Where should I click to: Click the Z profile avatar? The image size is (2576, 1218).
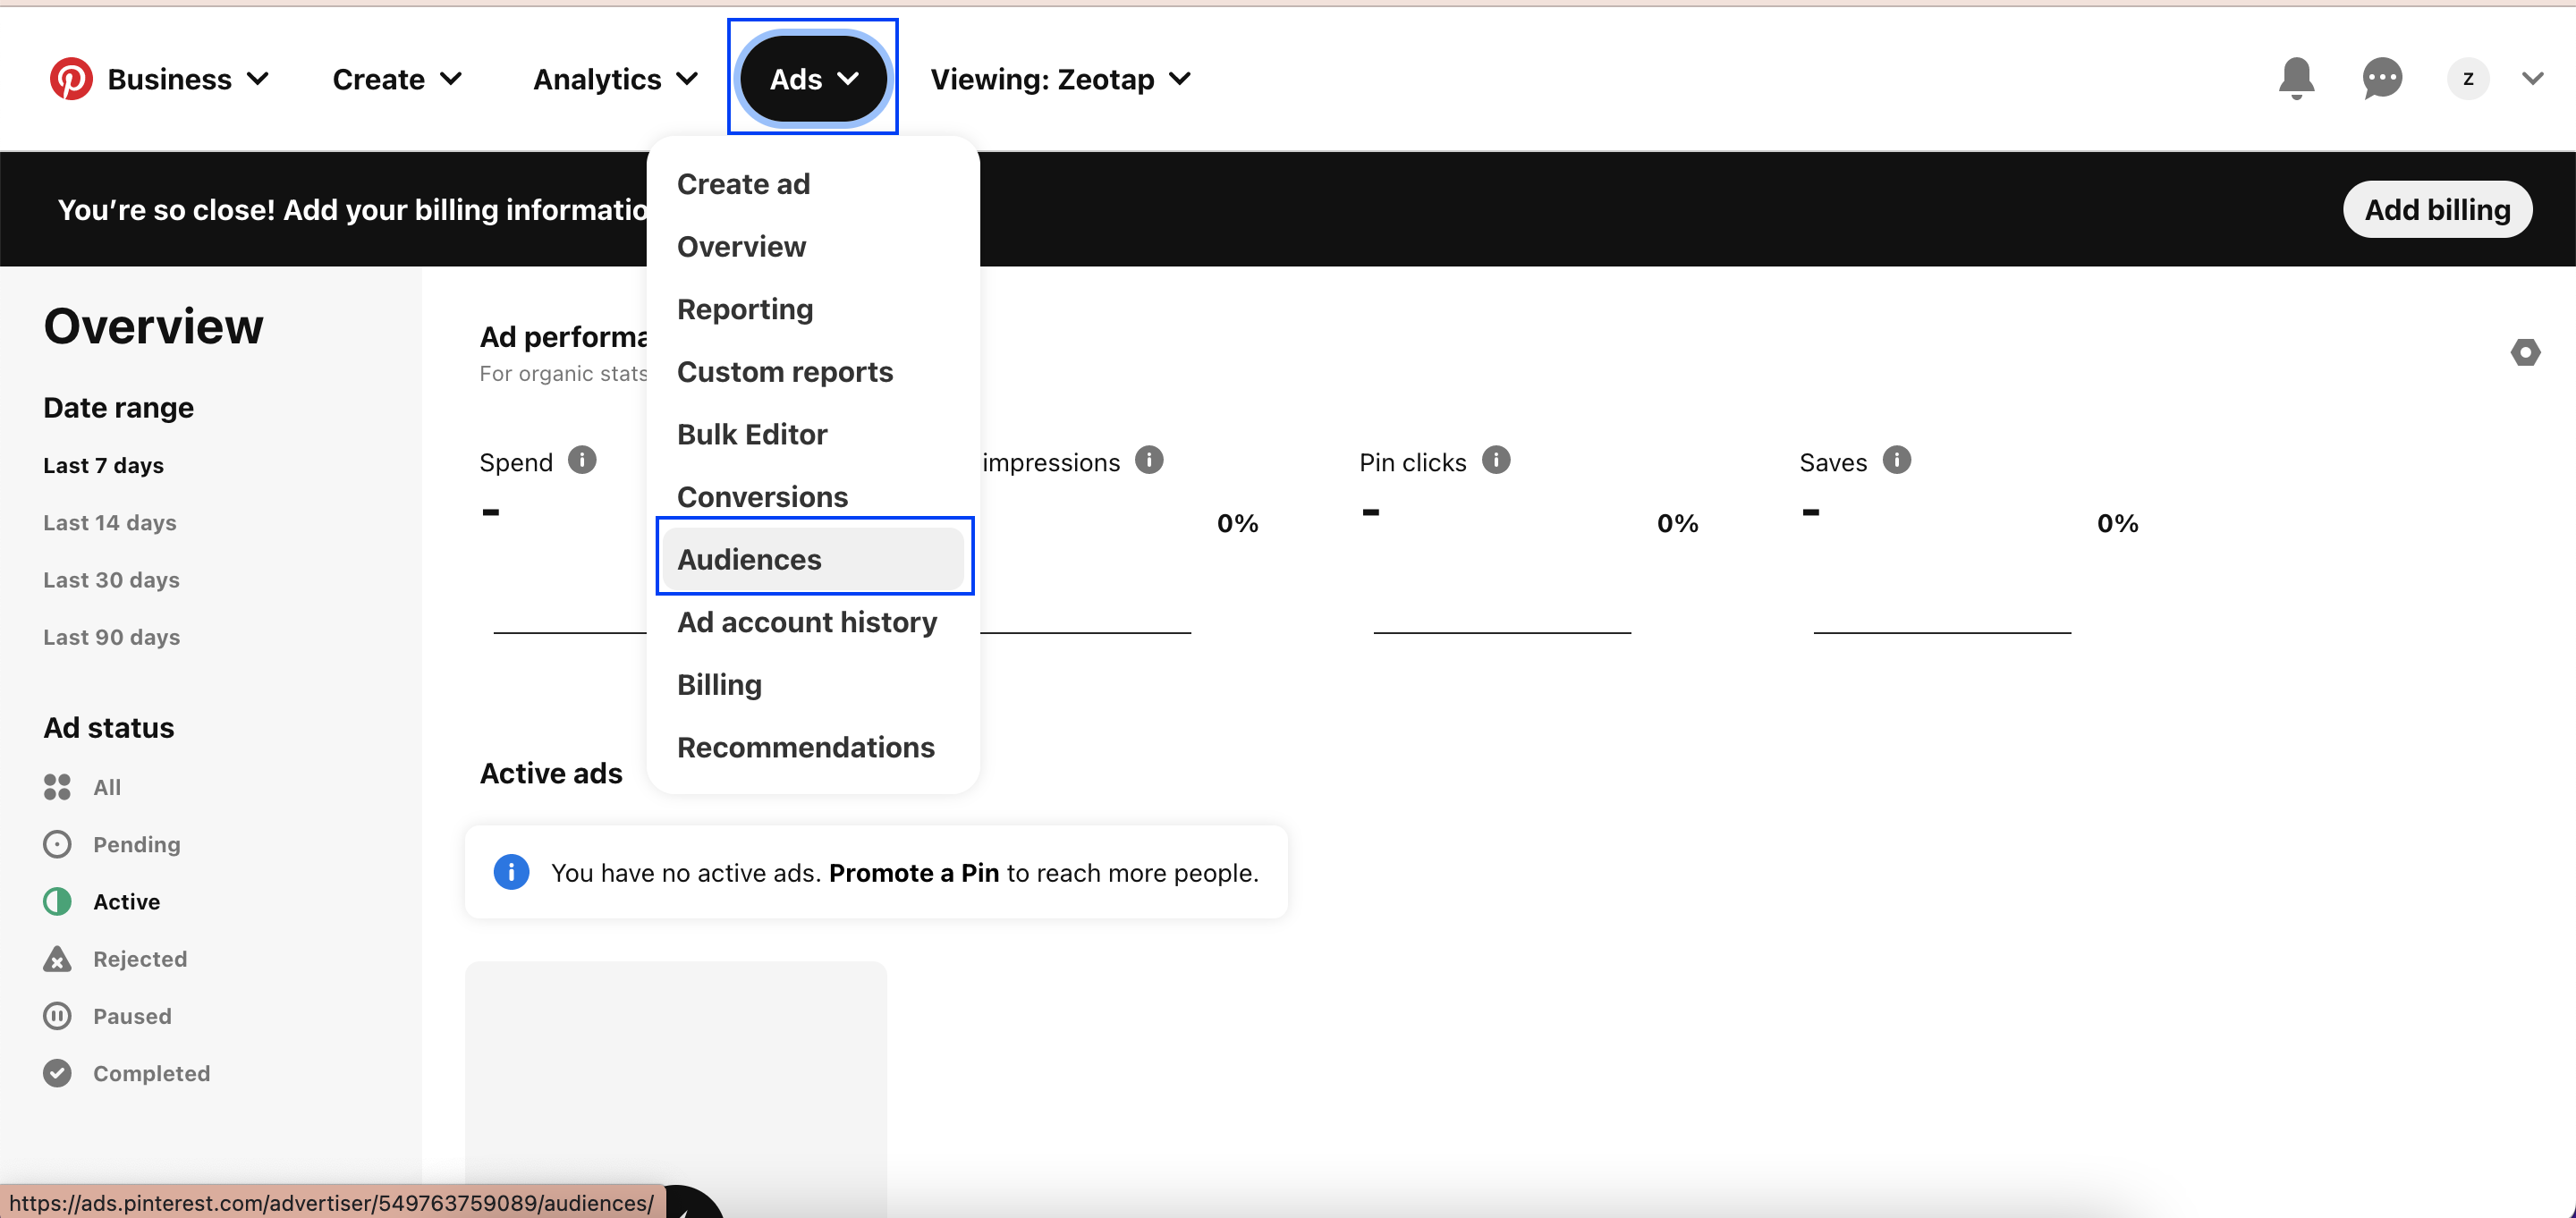click(2467, 79)
